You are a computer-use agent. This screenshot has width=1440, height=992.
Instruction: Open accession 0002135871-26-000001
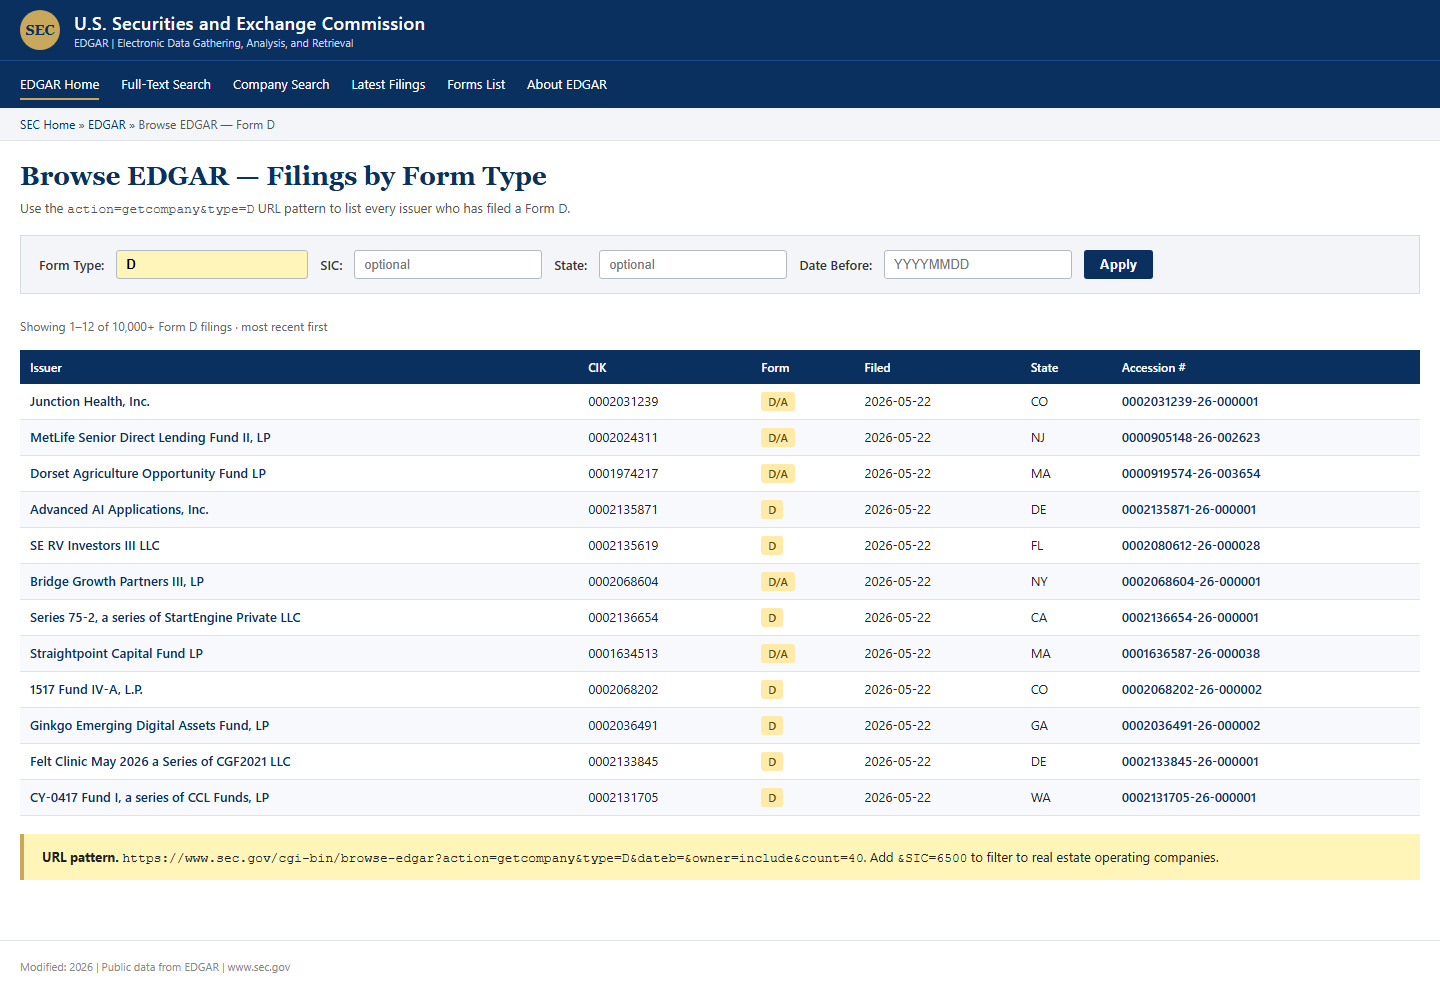(1189, 510)
